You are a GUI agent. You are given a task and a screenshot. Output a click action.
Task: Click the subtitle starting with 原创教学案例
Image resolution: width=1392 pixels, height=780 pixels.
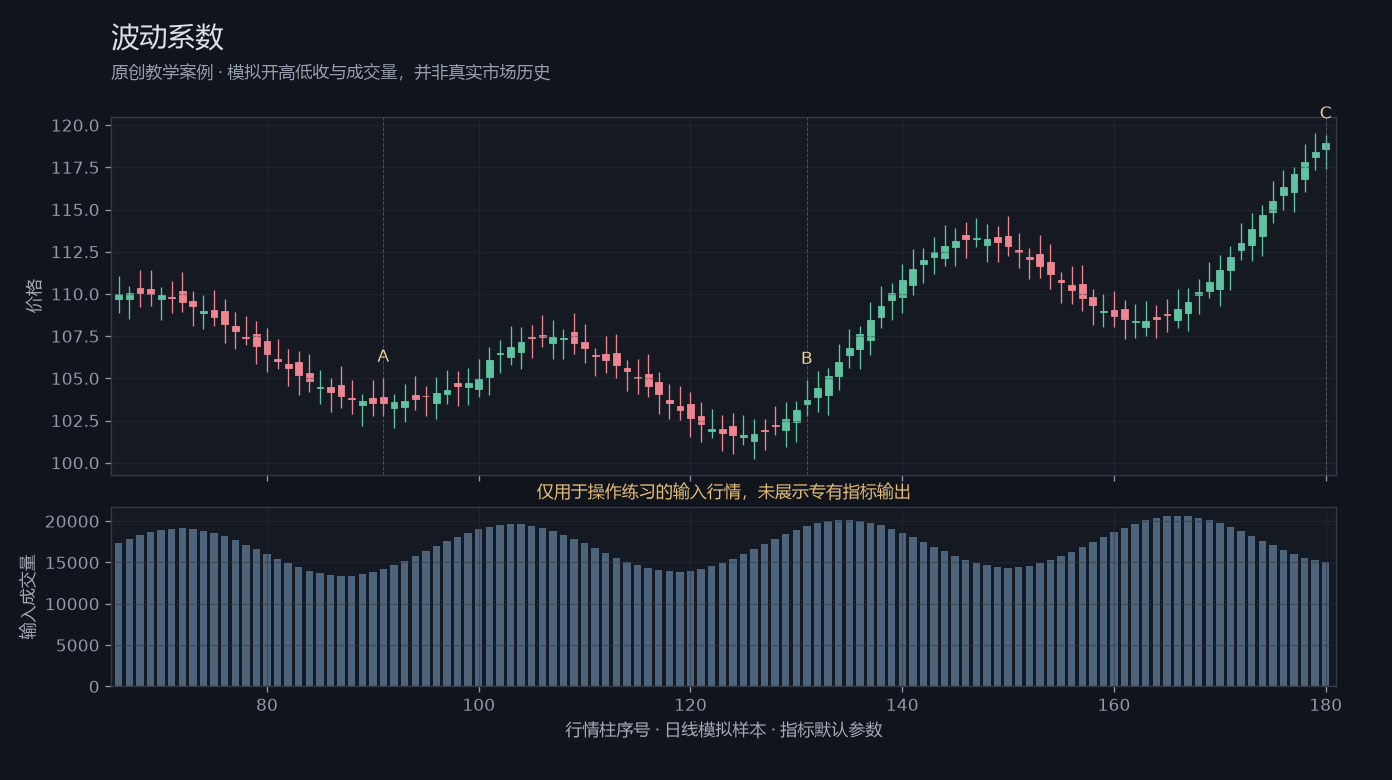[330, 73]
